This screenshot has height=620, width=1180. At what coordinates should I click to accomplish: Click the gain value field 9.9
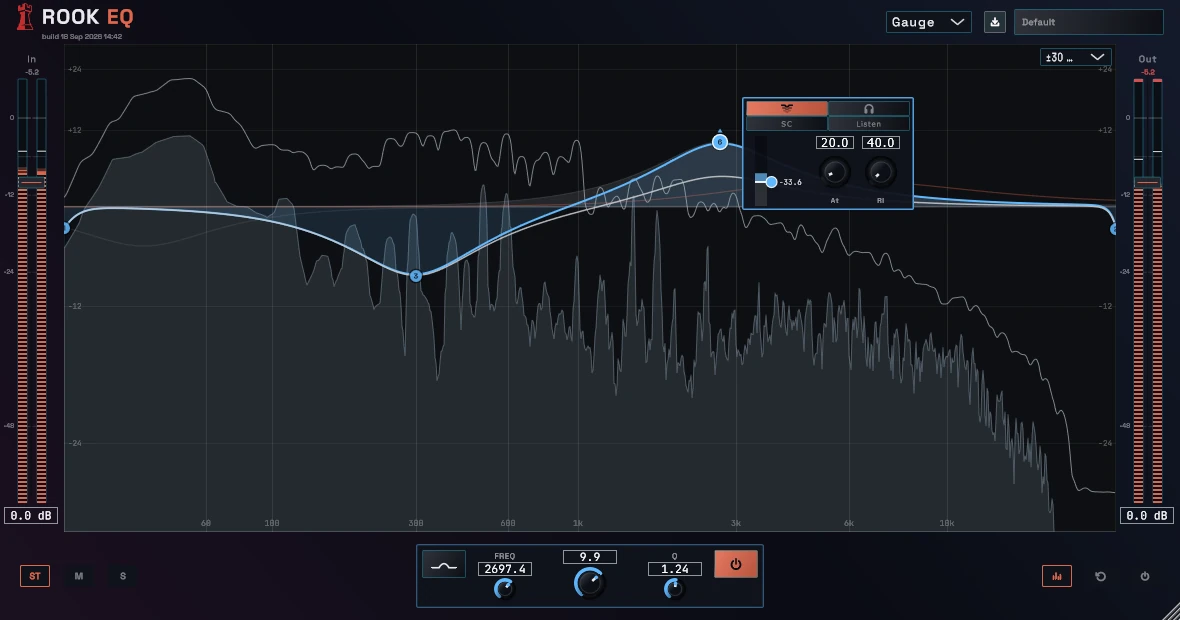pyautogui.click(x=590, y=557)
